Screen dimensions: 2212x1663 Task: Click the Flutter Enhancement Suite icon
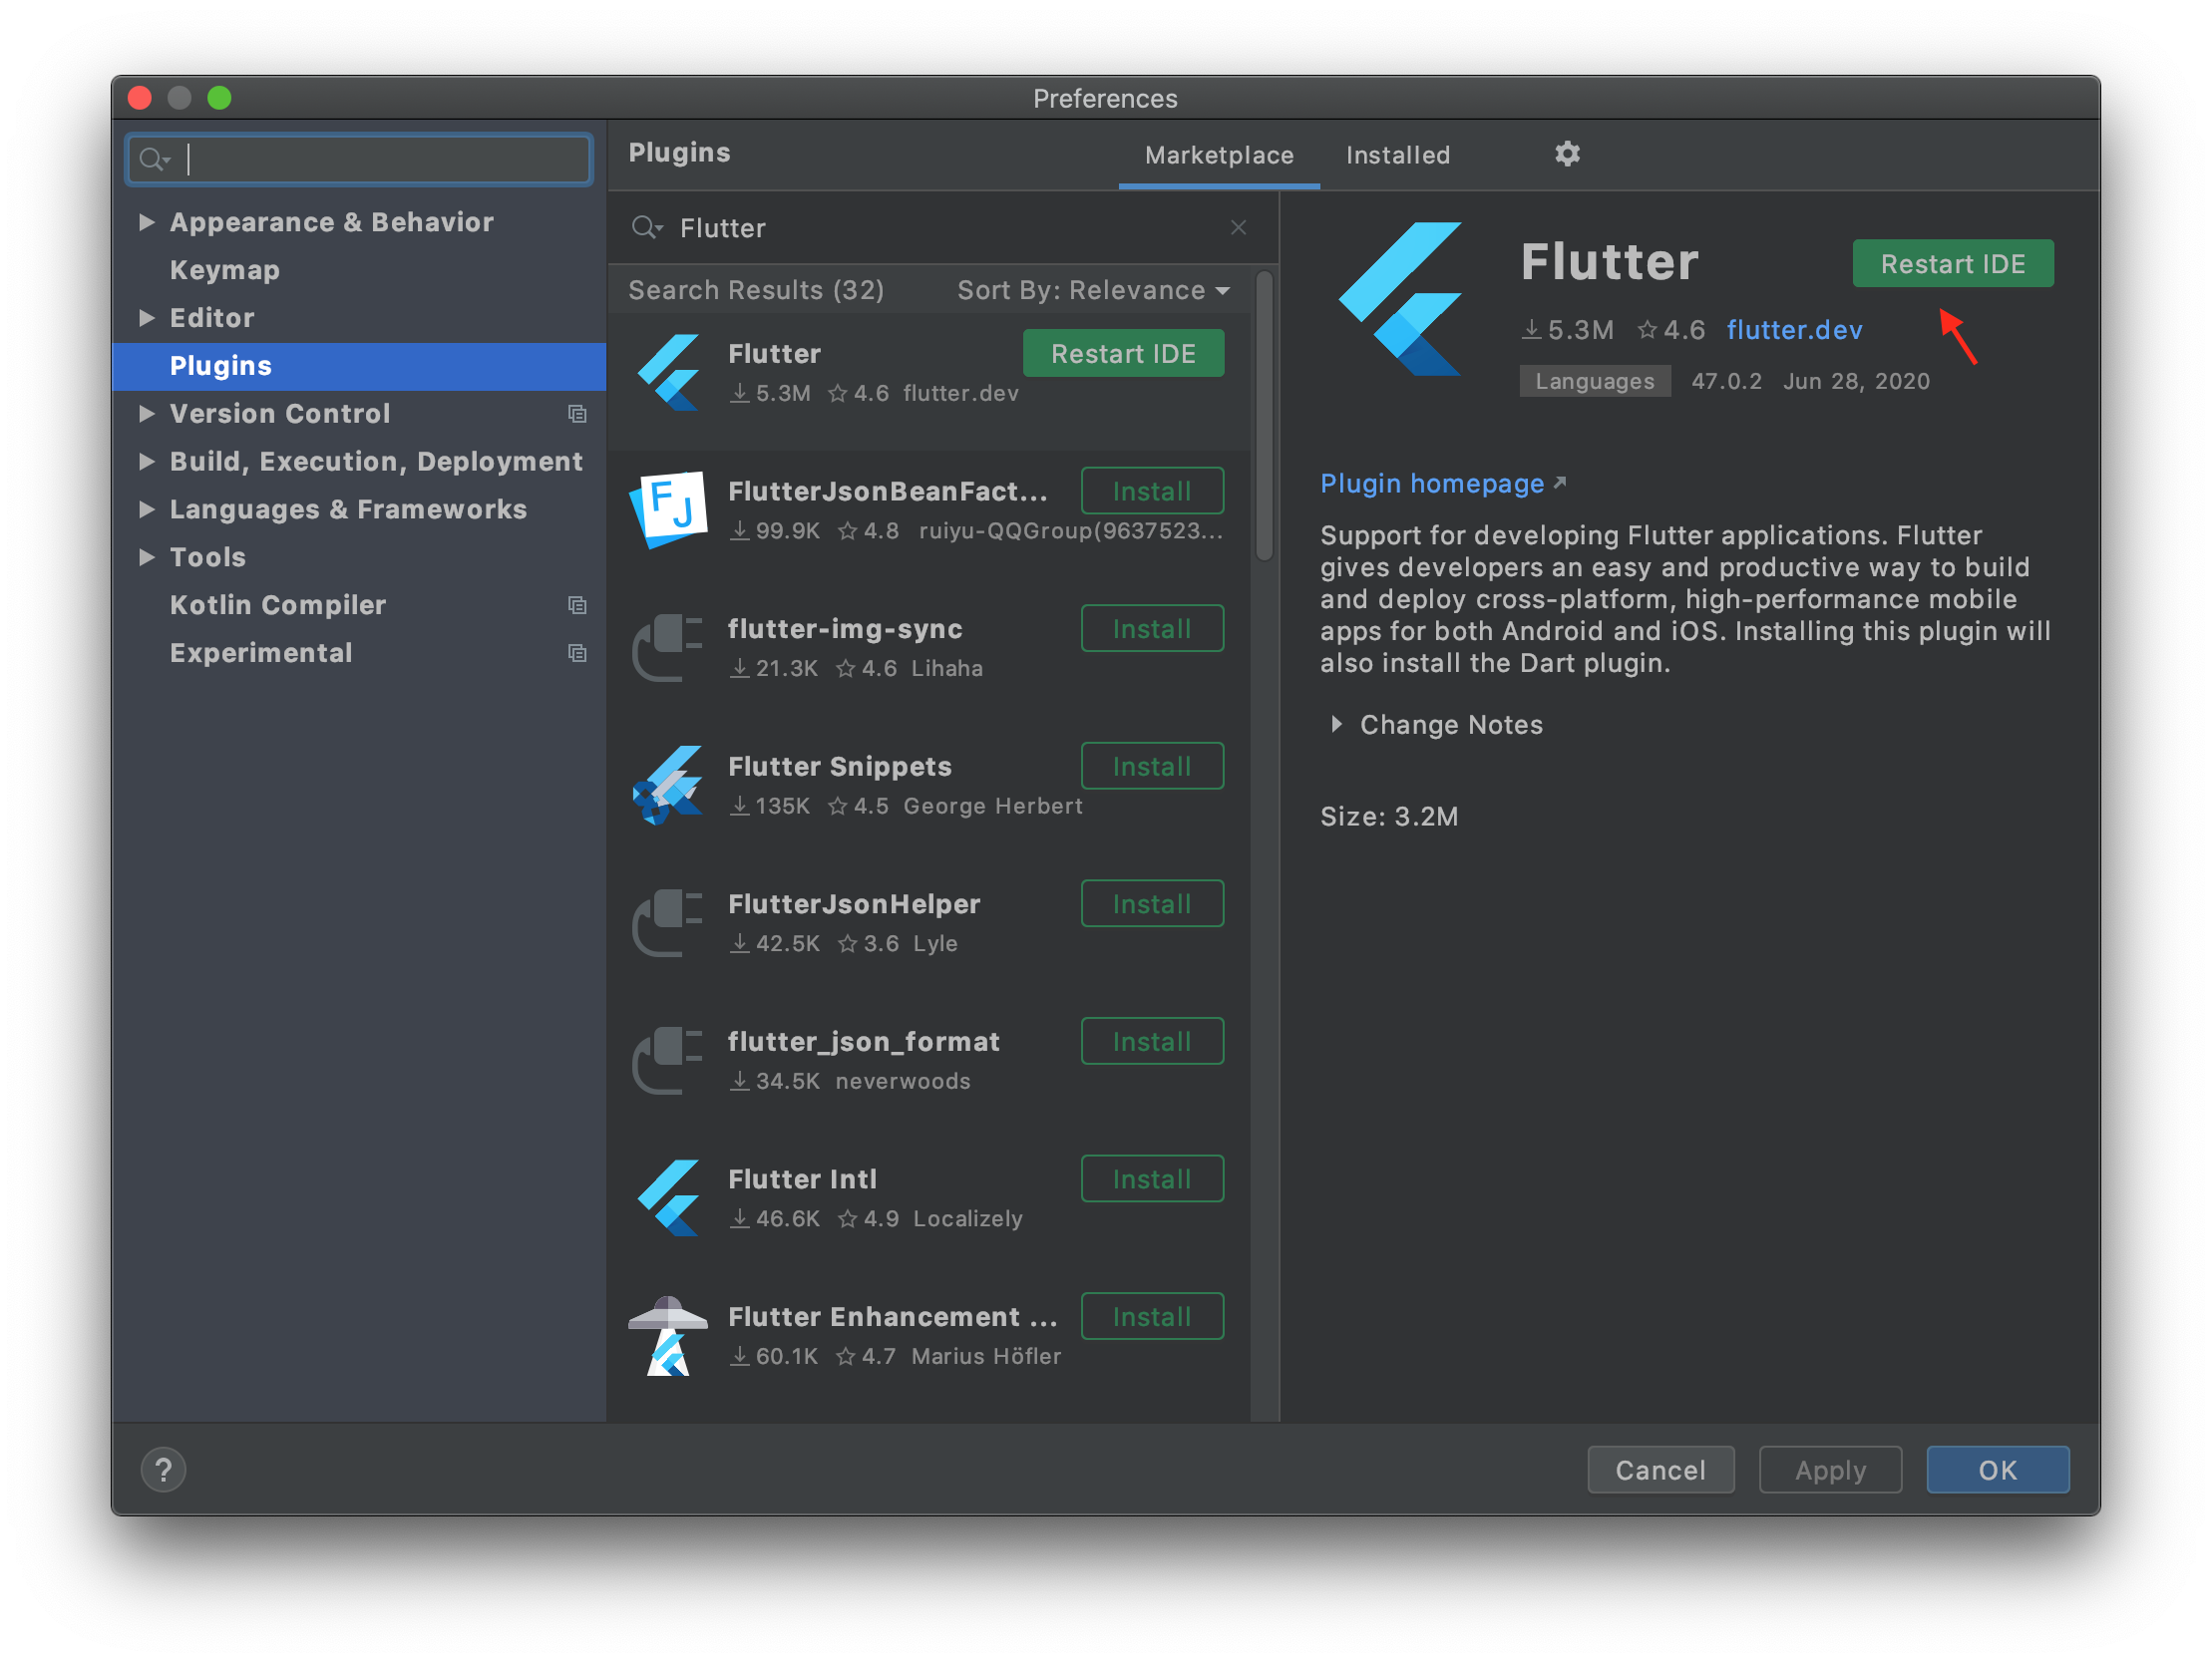click(x=668, y=1335)
